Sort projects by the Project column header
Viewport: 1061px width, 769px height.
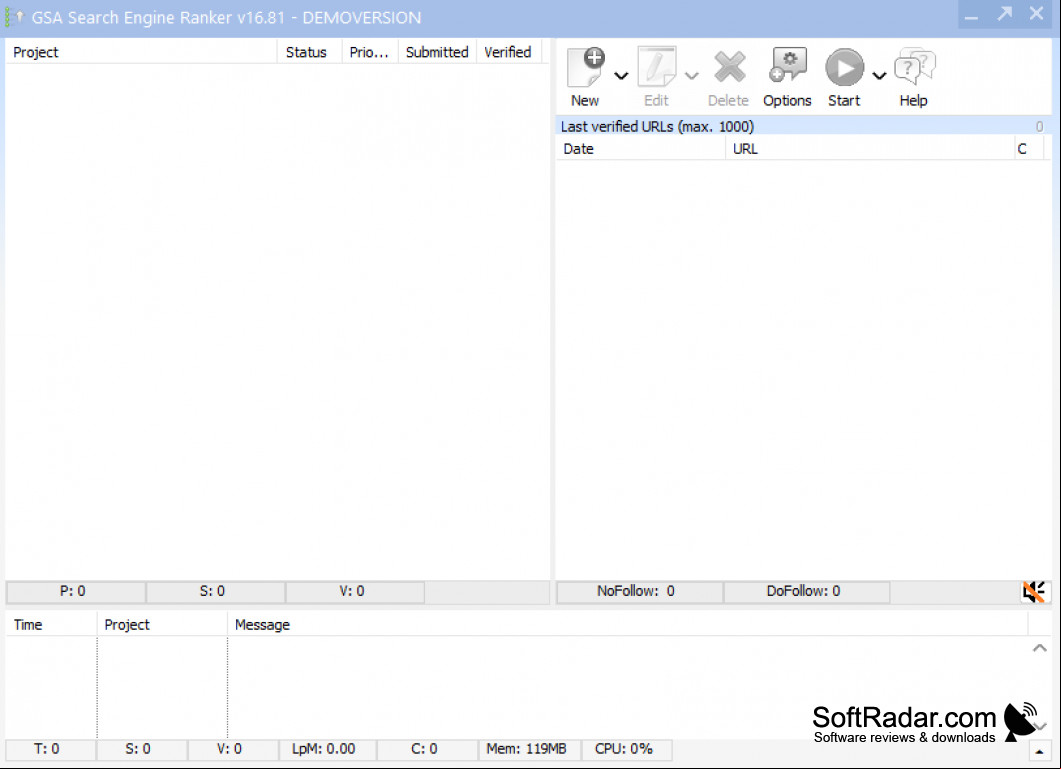click(x=141, y=52)
